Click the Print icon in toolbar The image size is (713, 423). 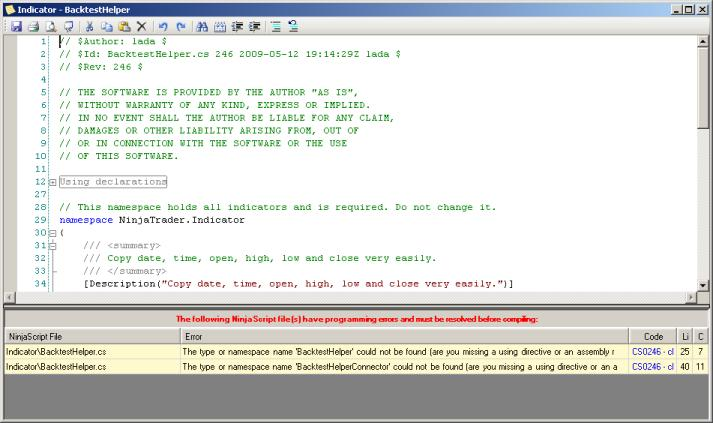coord(34,26)
